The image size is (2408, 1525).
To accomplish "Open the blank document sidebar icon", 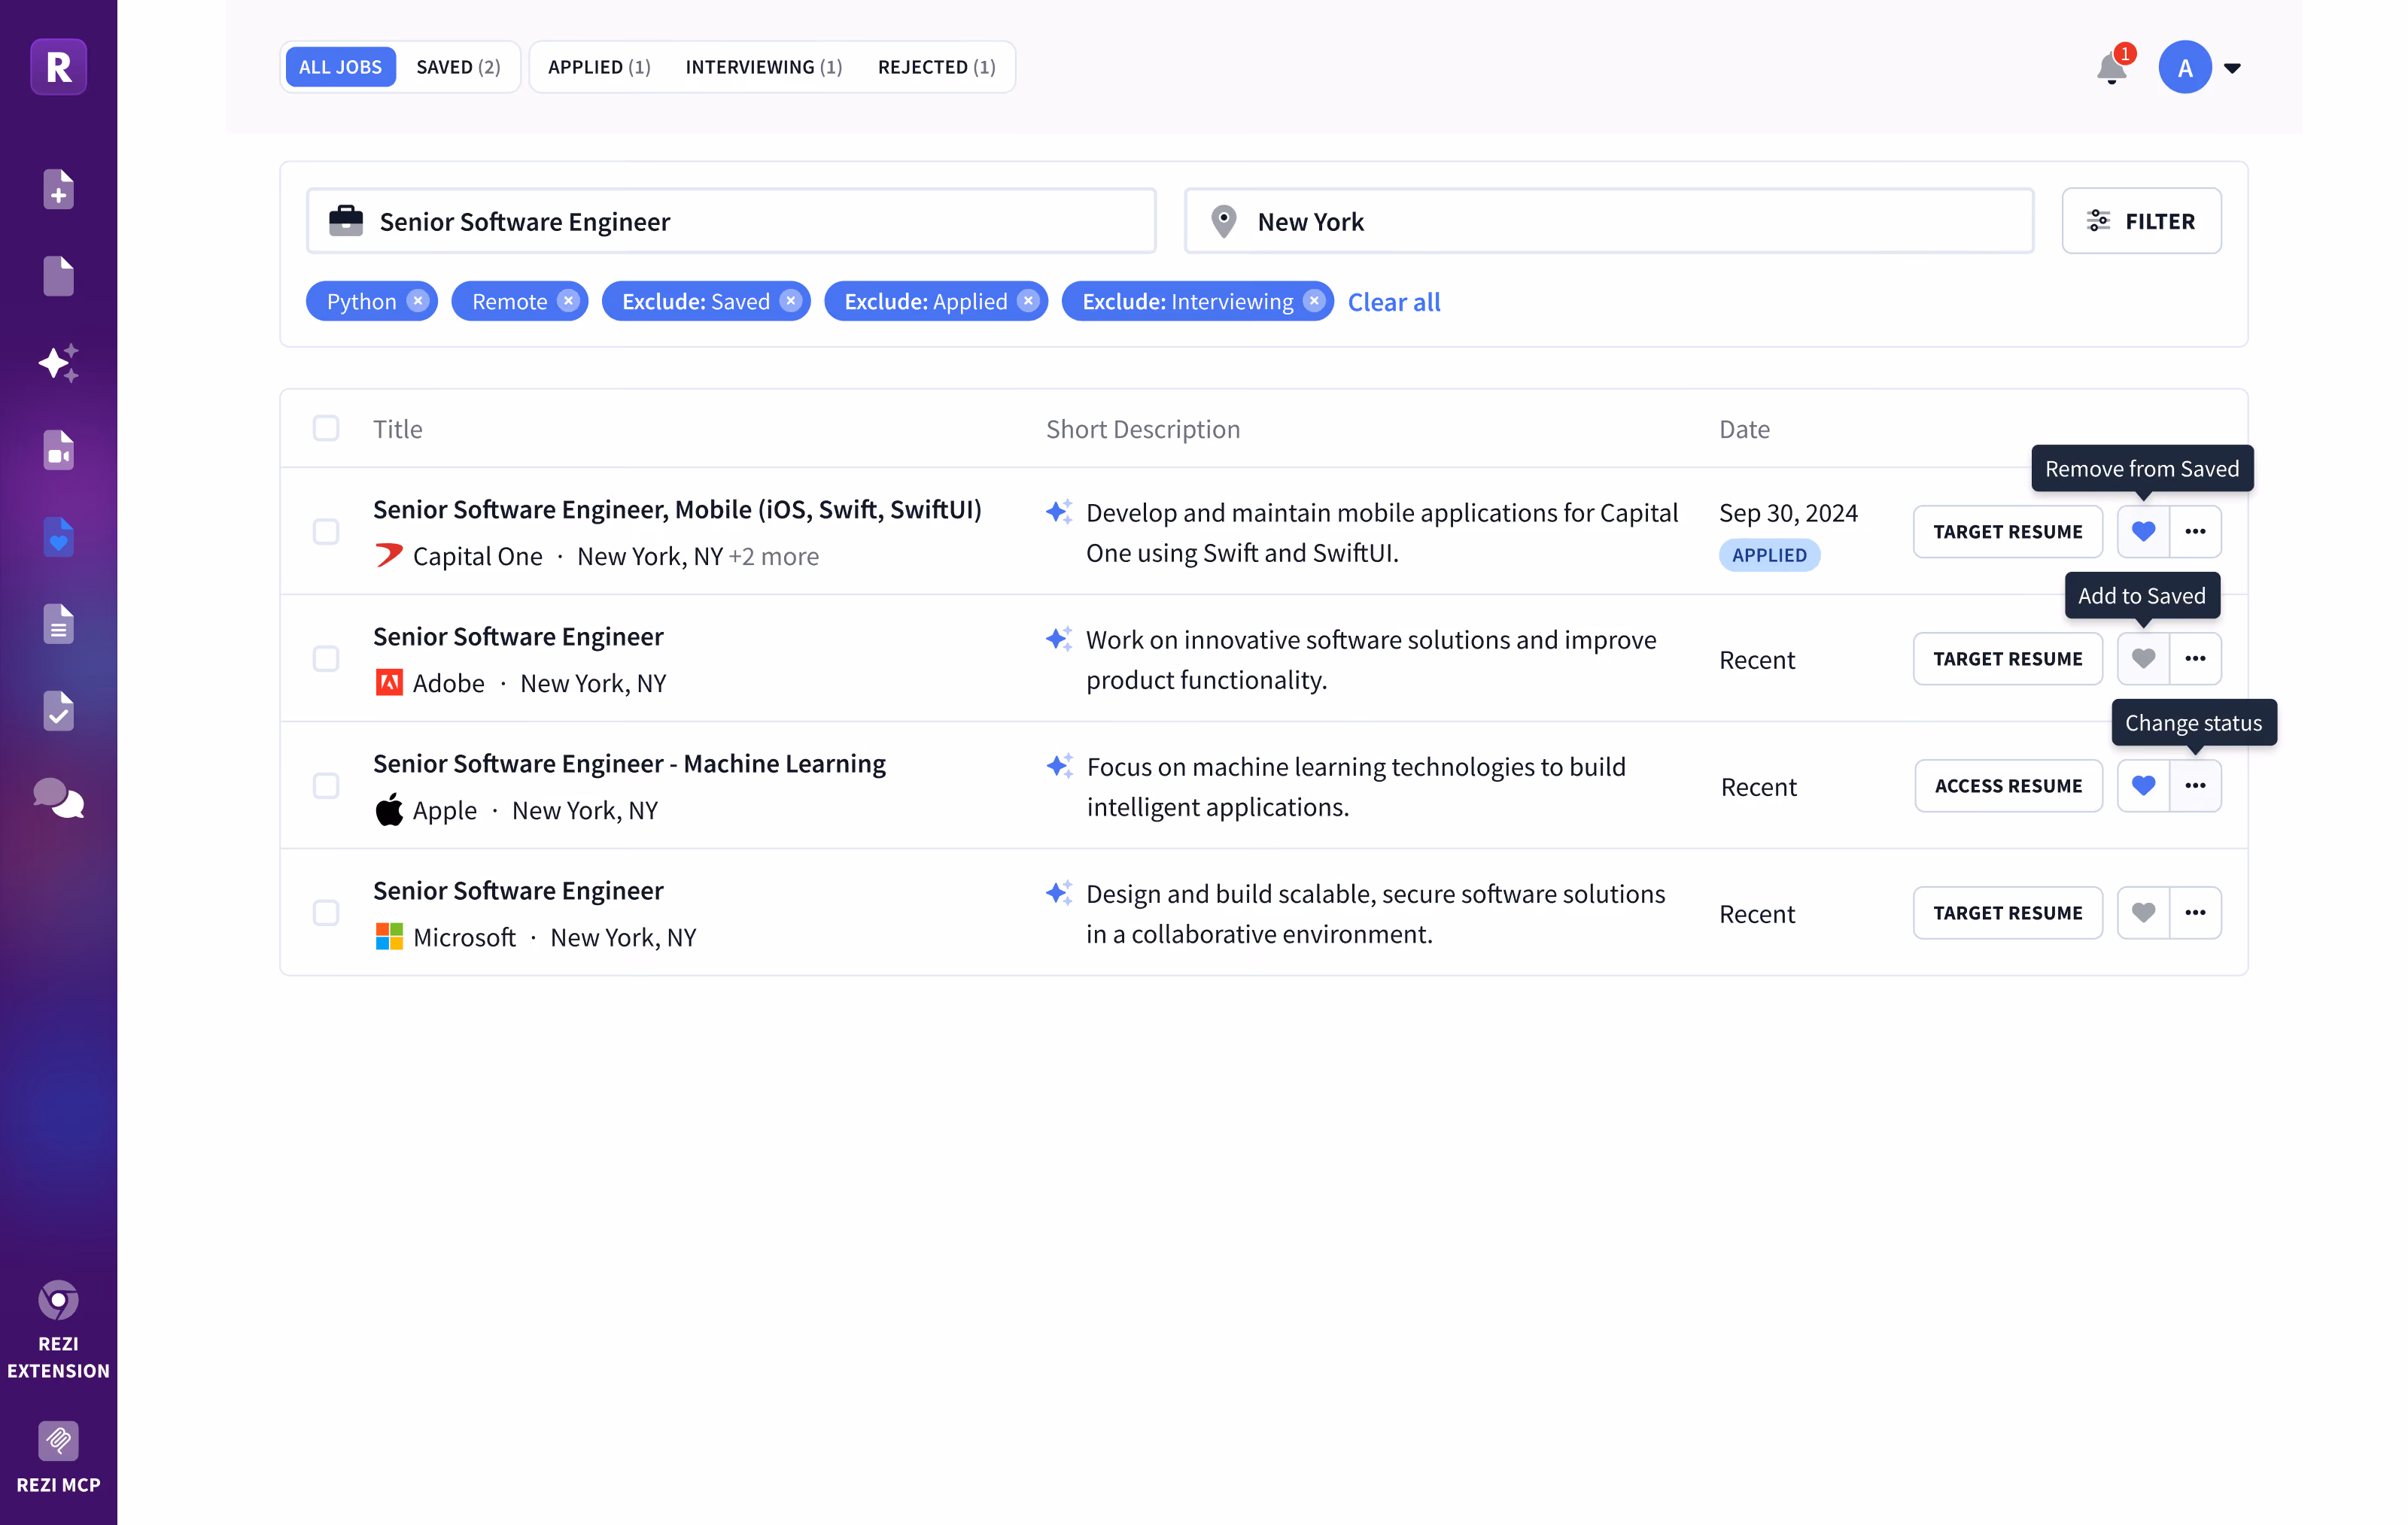I will point(58,276).
